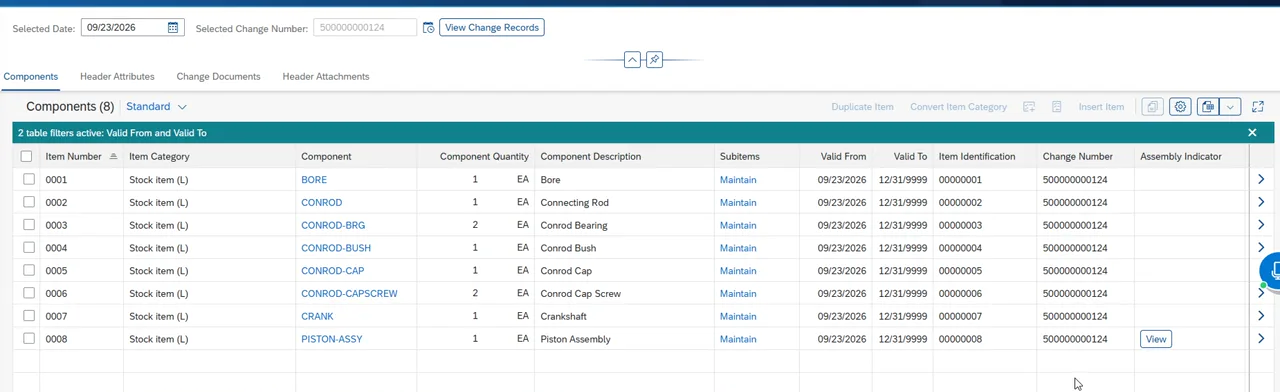Select checkbox for item 0006
The height and width of the screenshot is (392, 1280).
tap(28, 293)
